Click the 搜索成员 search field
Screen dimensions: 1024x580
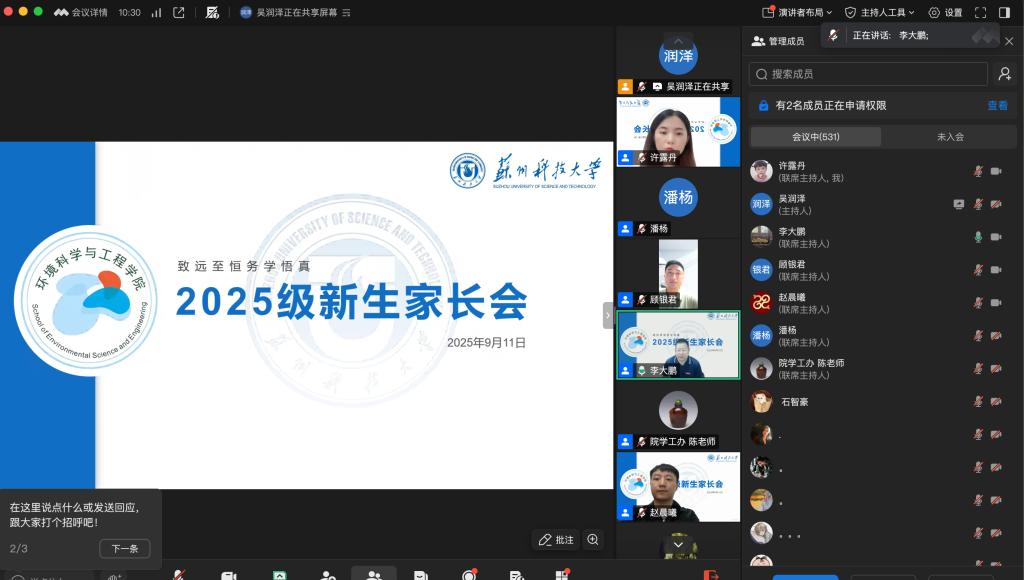[x=868, y=74]
